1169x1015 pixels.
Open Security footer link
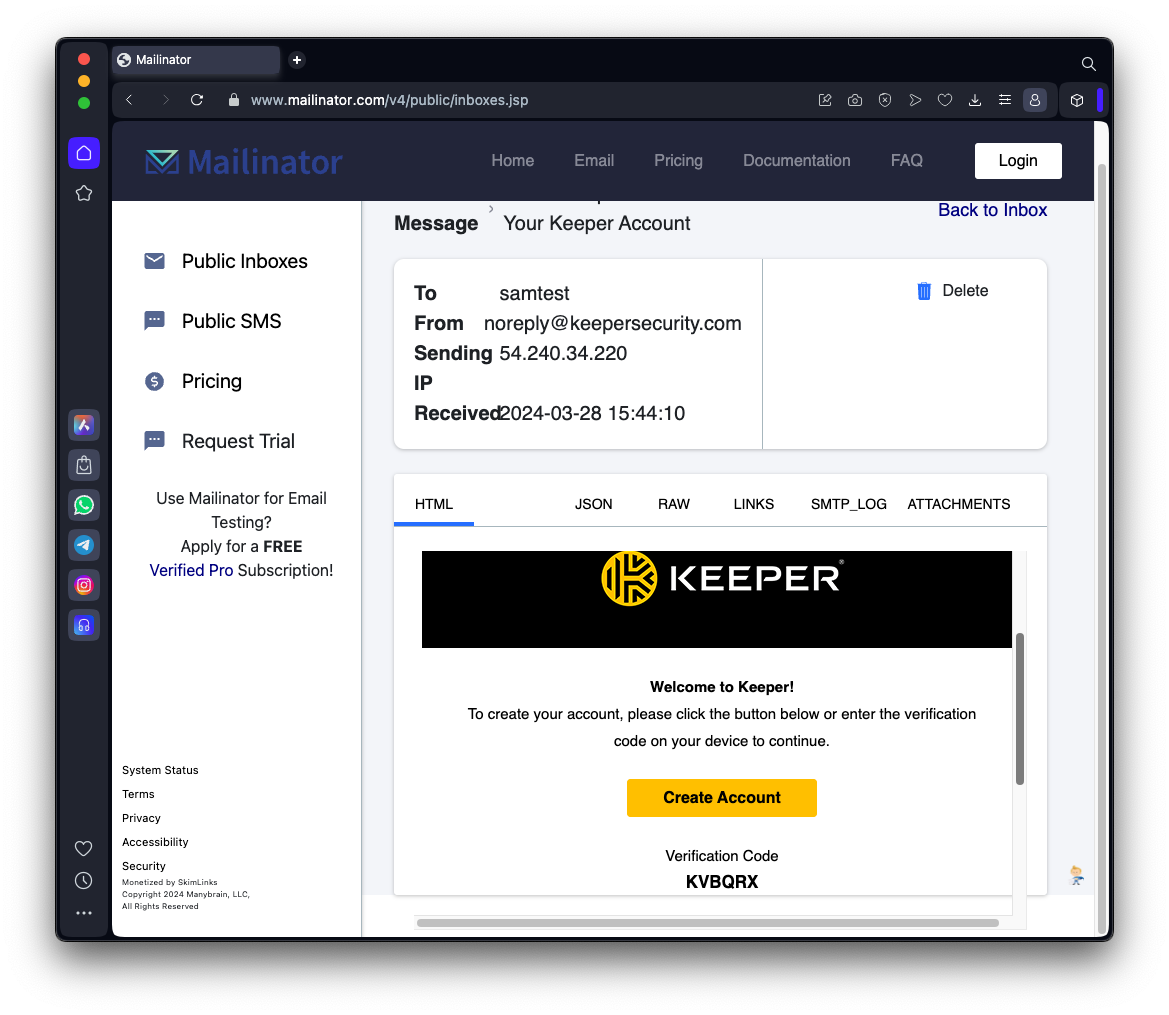pyautogui.click(x=144, y=866)
